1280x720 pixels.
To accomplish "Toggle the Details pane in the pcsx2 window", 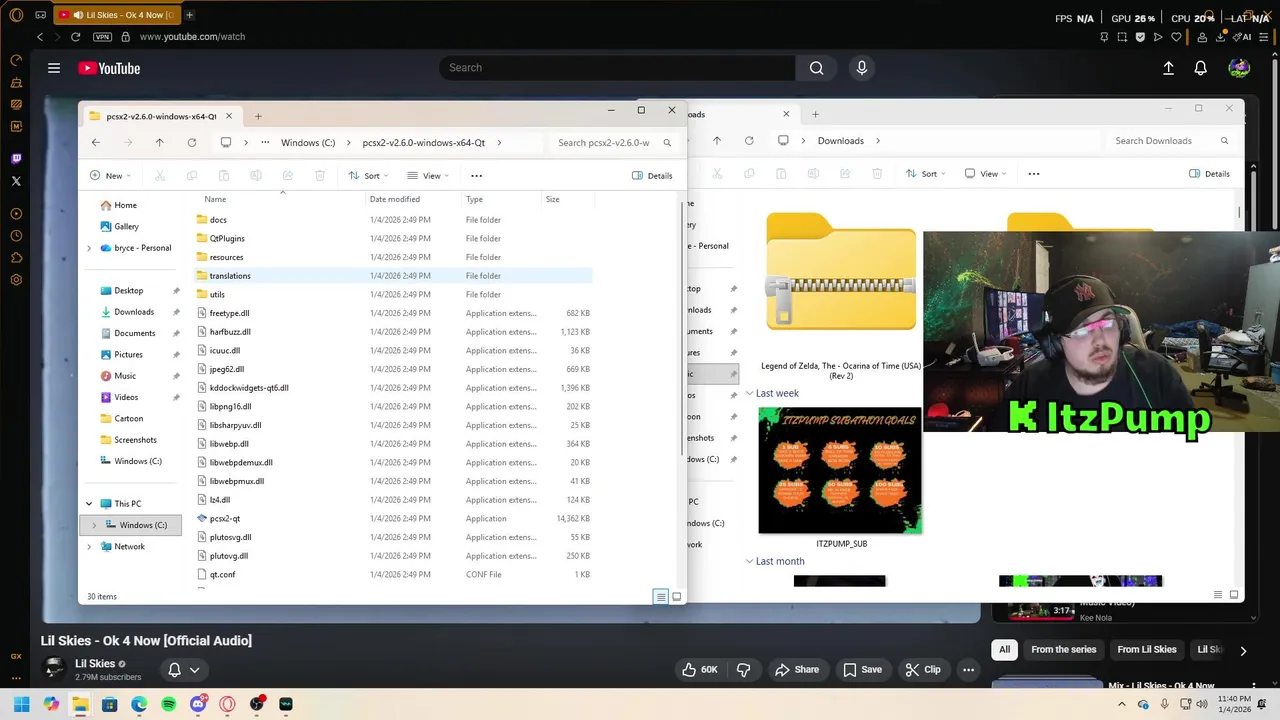I will click(652, 176).
